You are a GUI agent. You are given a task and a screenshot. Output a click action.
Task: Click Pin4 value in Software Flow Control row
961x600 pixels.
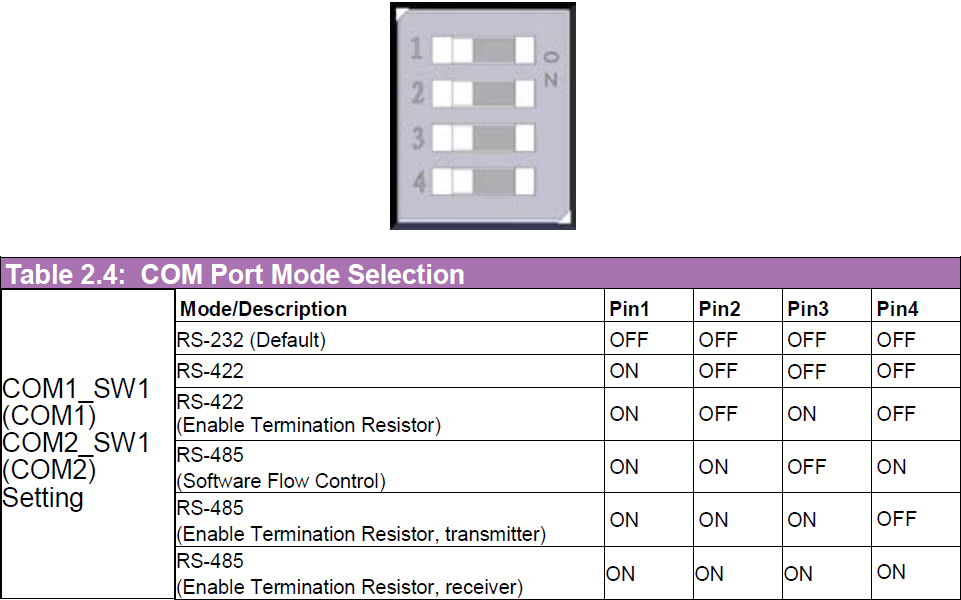pos(892,467)
